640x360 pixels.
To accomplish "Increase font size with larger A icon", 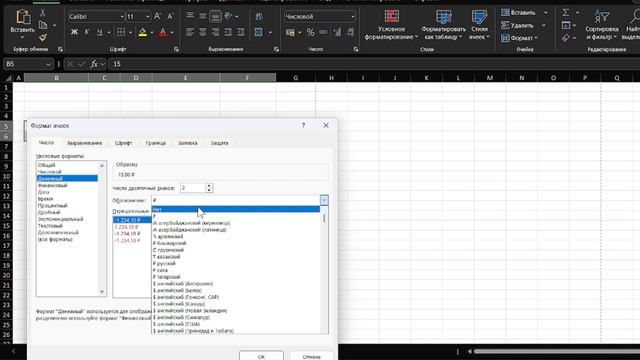I will pos(158,17).
